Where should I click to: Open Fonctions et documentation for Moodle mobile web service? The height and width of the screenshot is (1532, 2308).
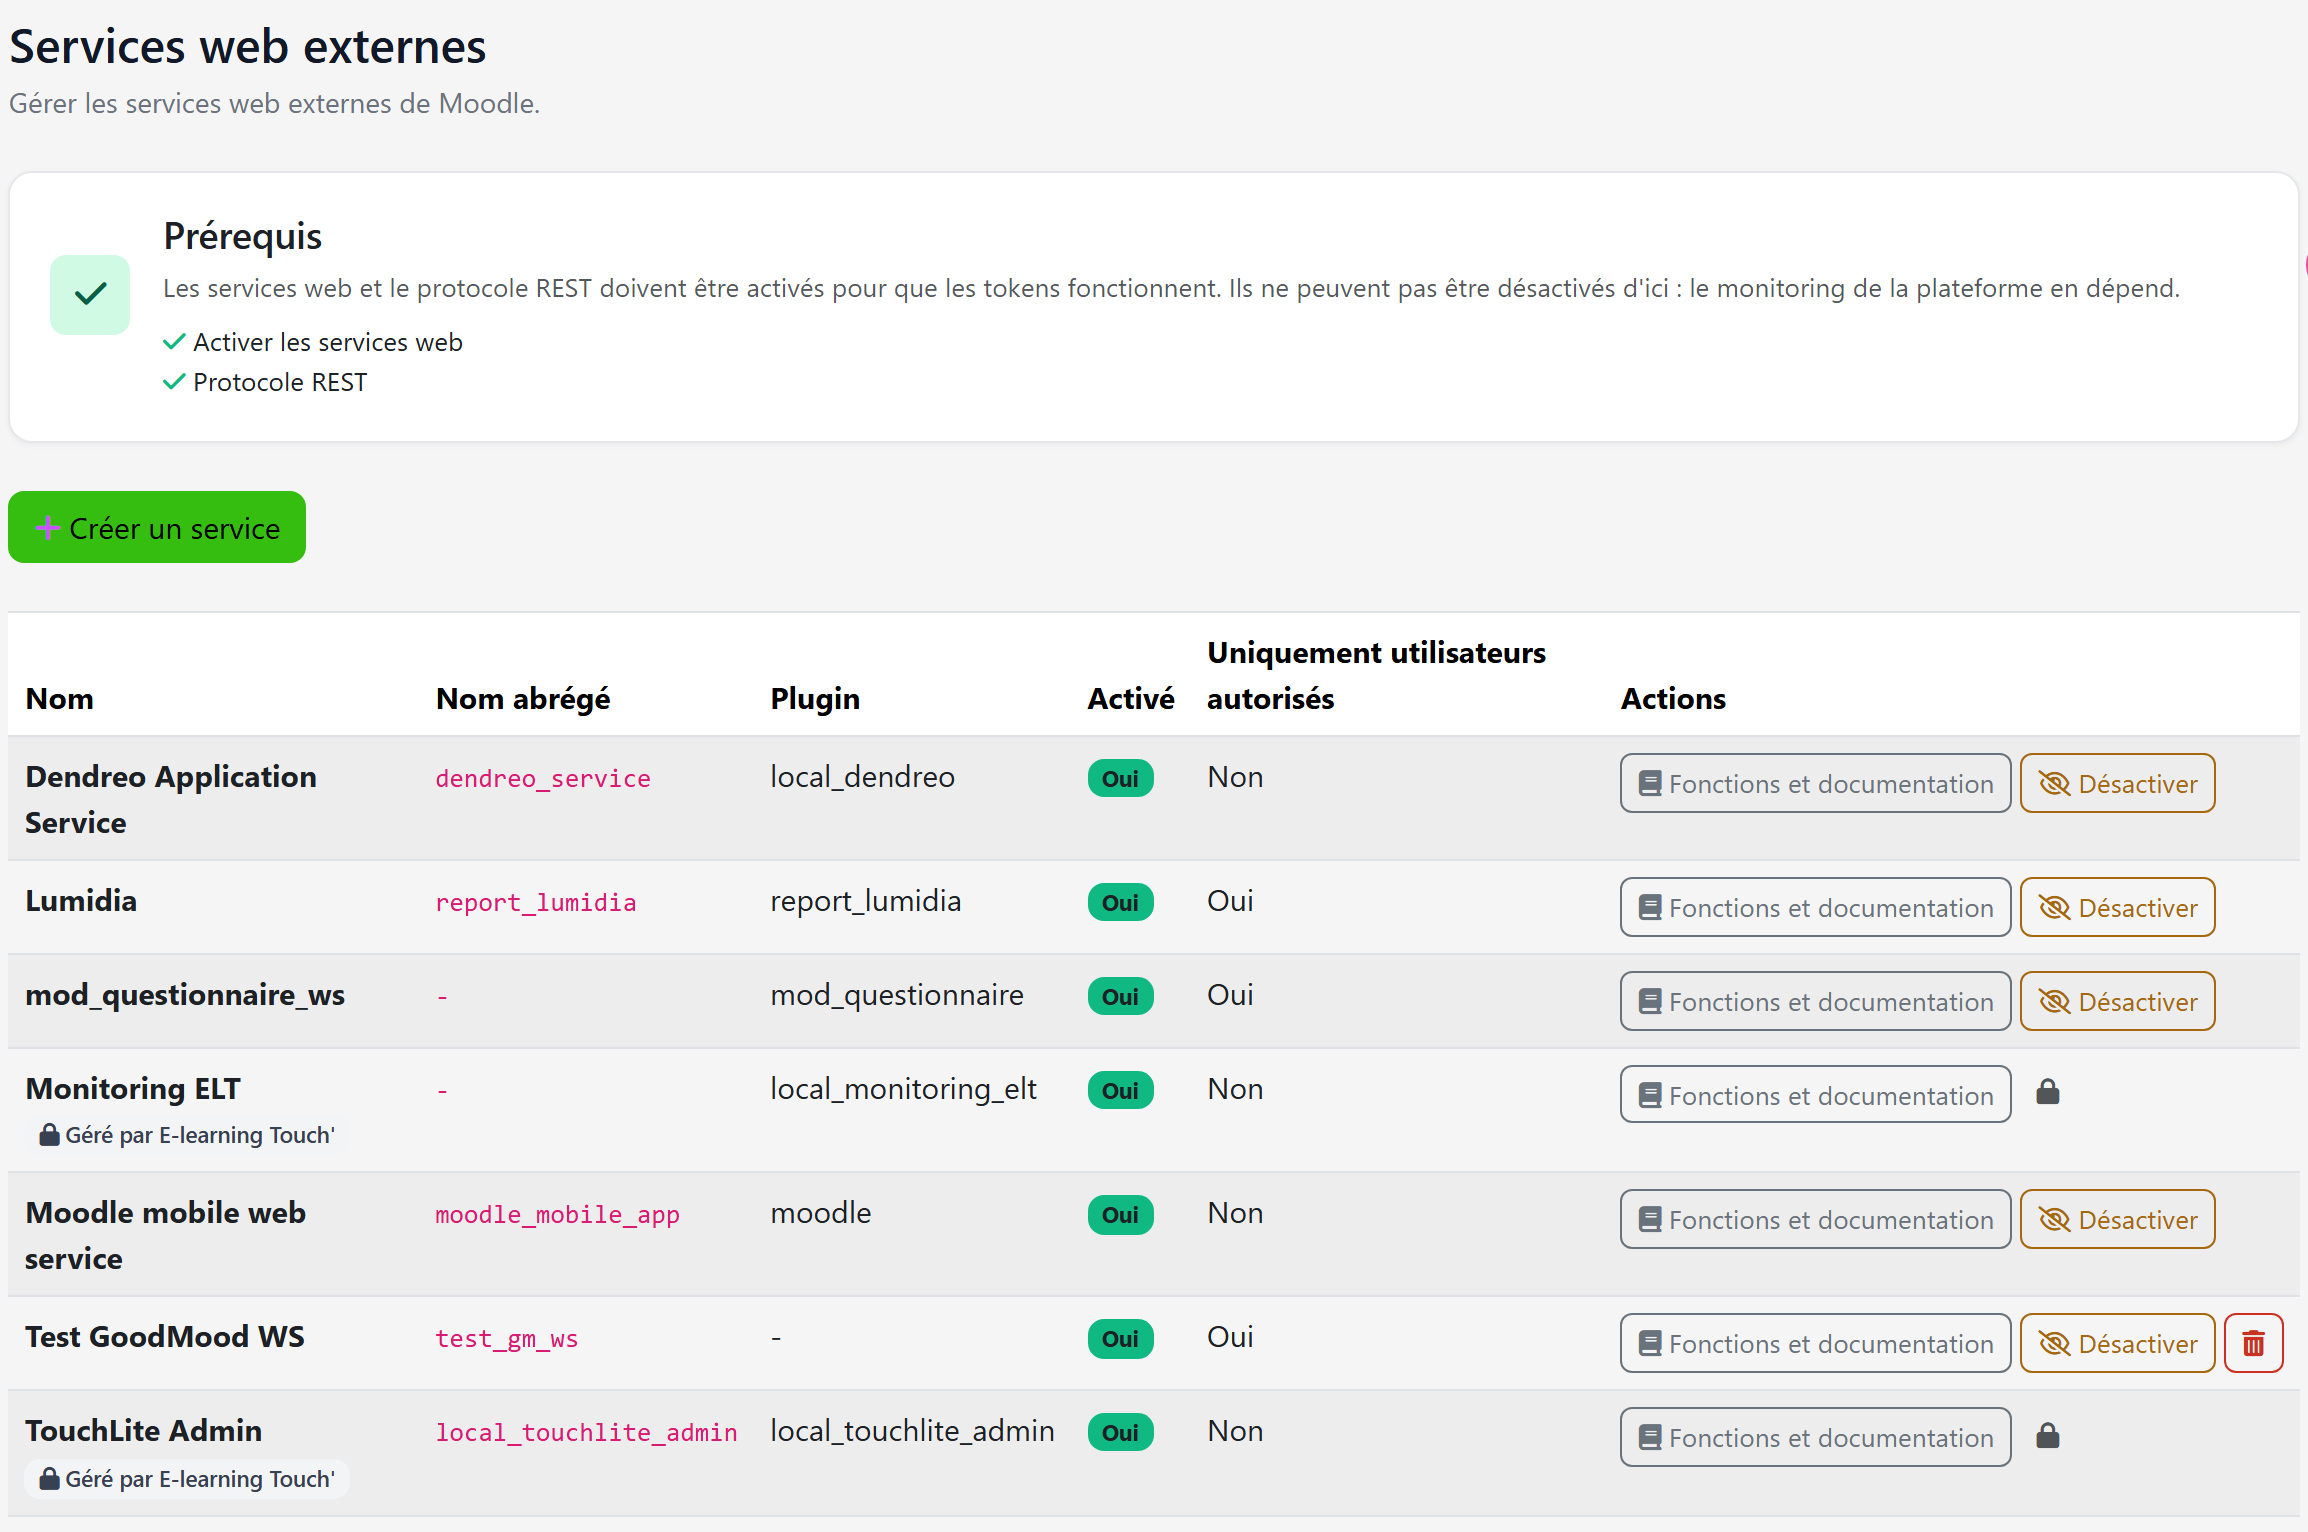point(1815,1219)
